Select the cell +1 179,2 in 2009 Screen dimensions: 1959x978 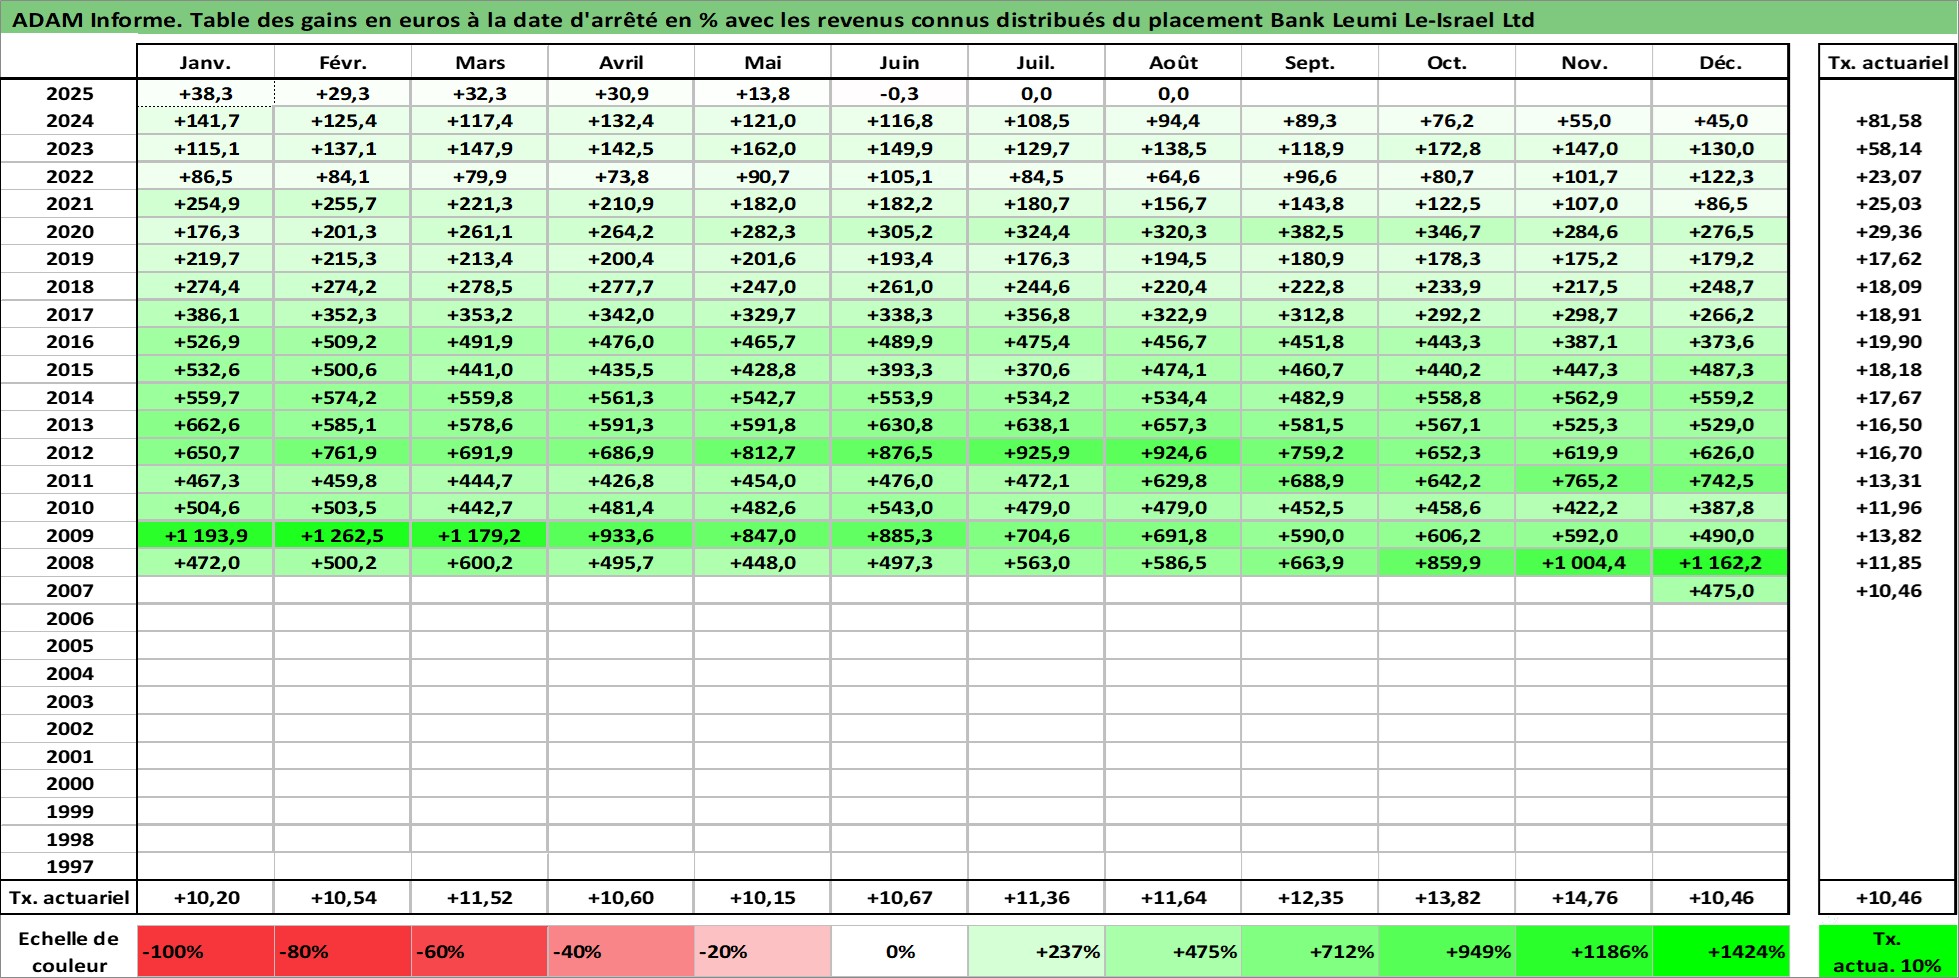480,535
